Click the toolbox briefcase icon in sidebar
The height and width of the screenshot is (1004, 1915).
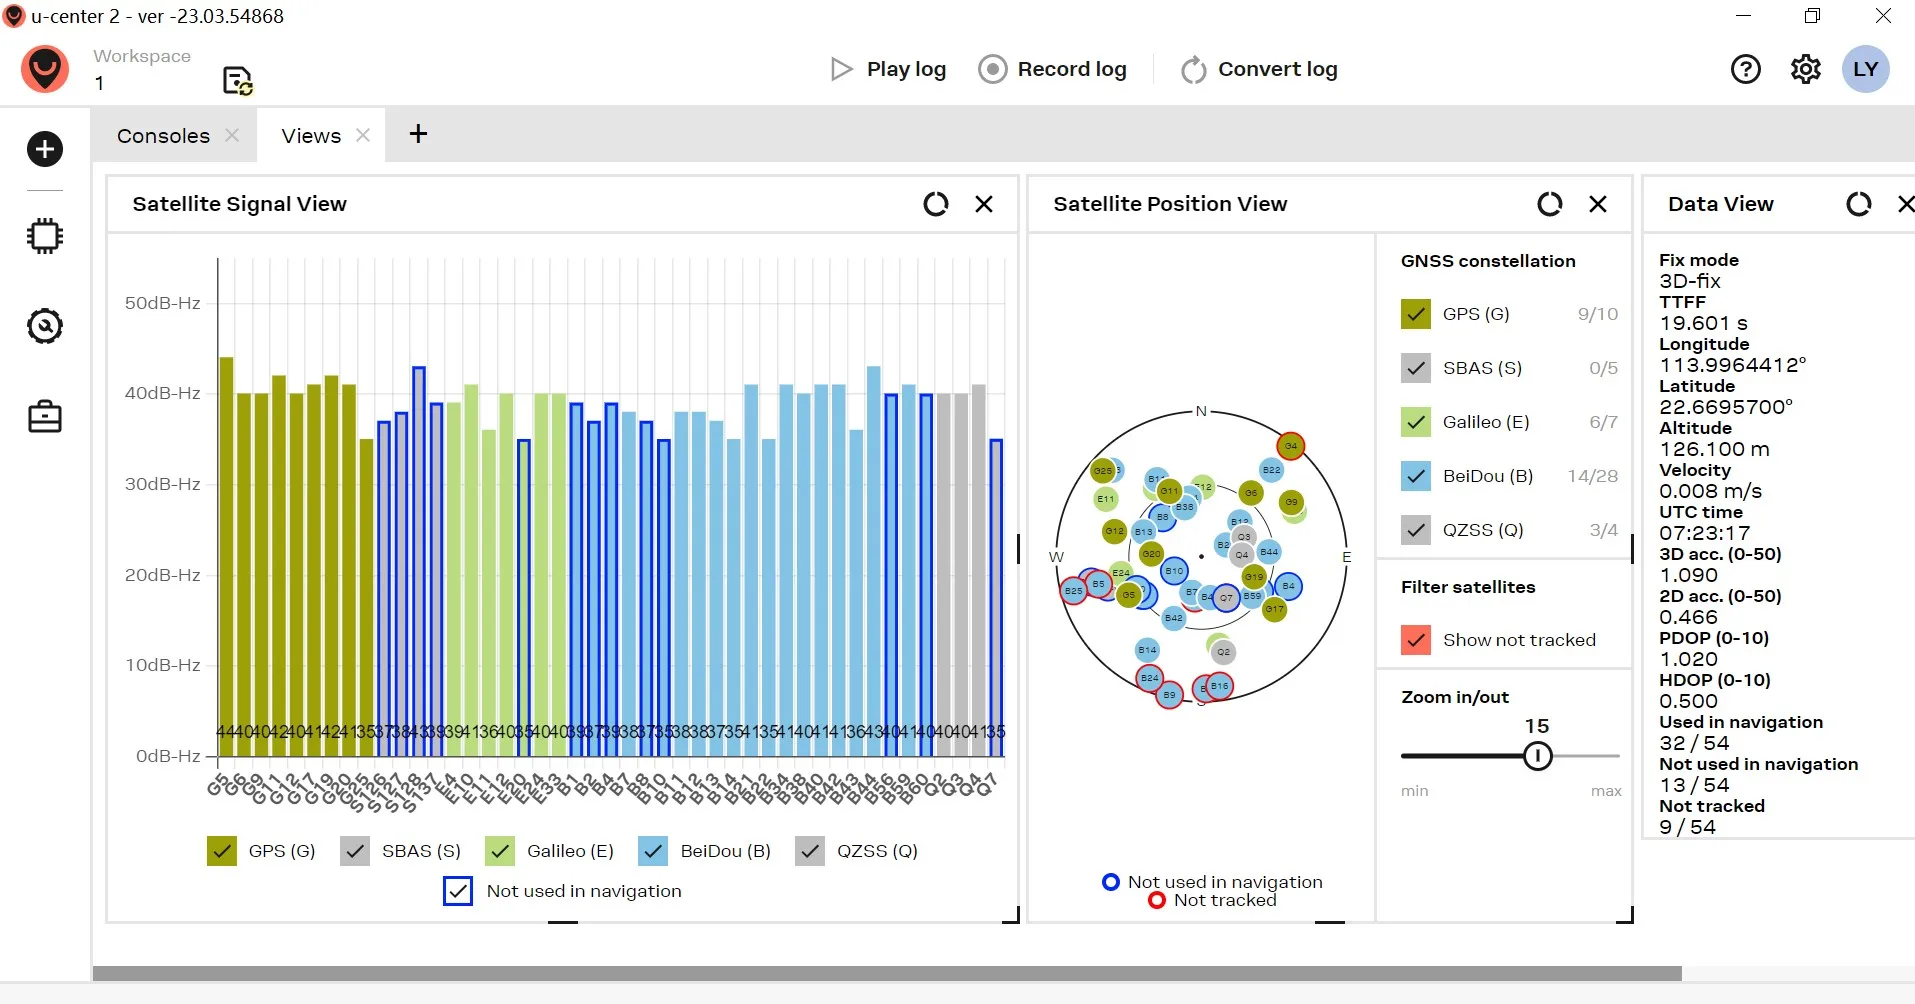44,416
